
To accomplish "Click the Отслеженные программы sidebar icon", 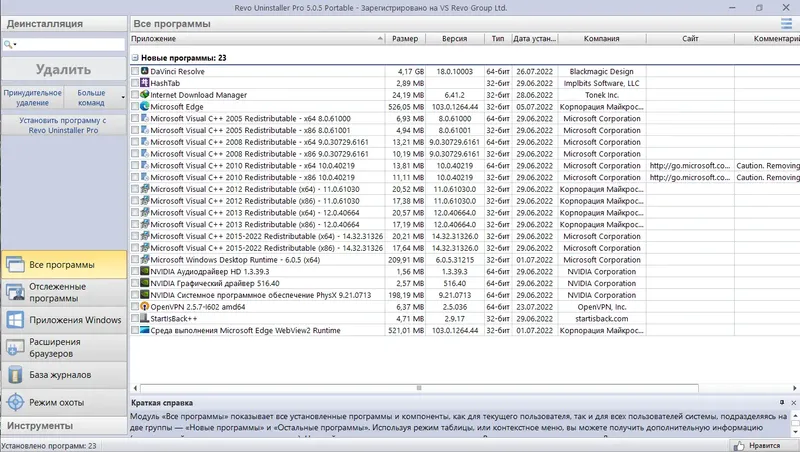I will 15,292.
